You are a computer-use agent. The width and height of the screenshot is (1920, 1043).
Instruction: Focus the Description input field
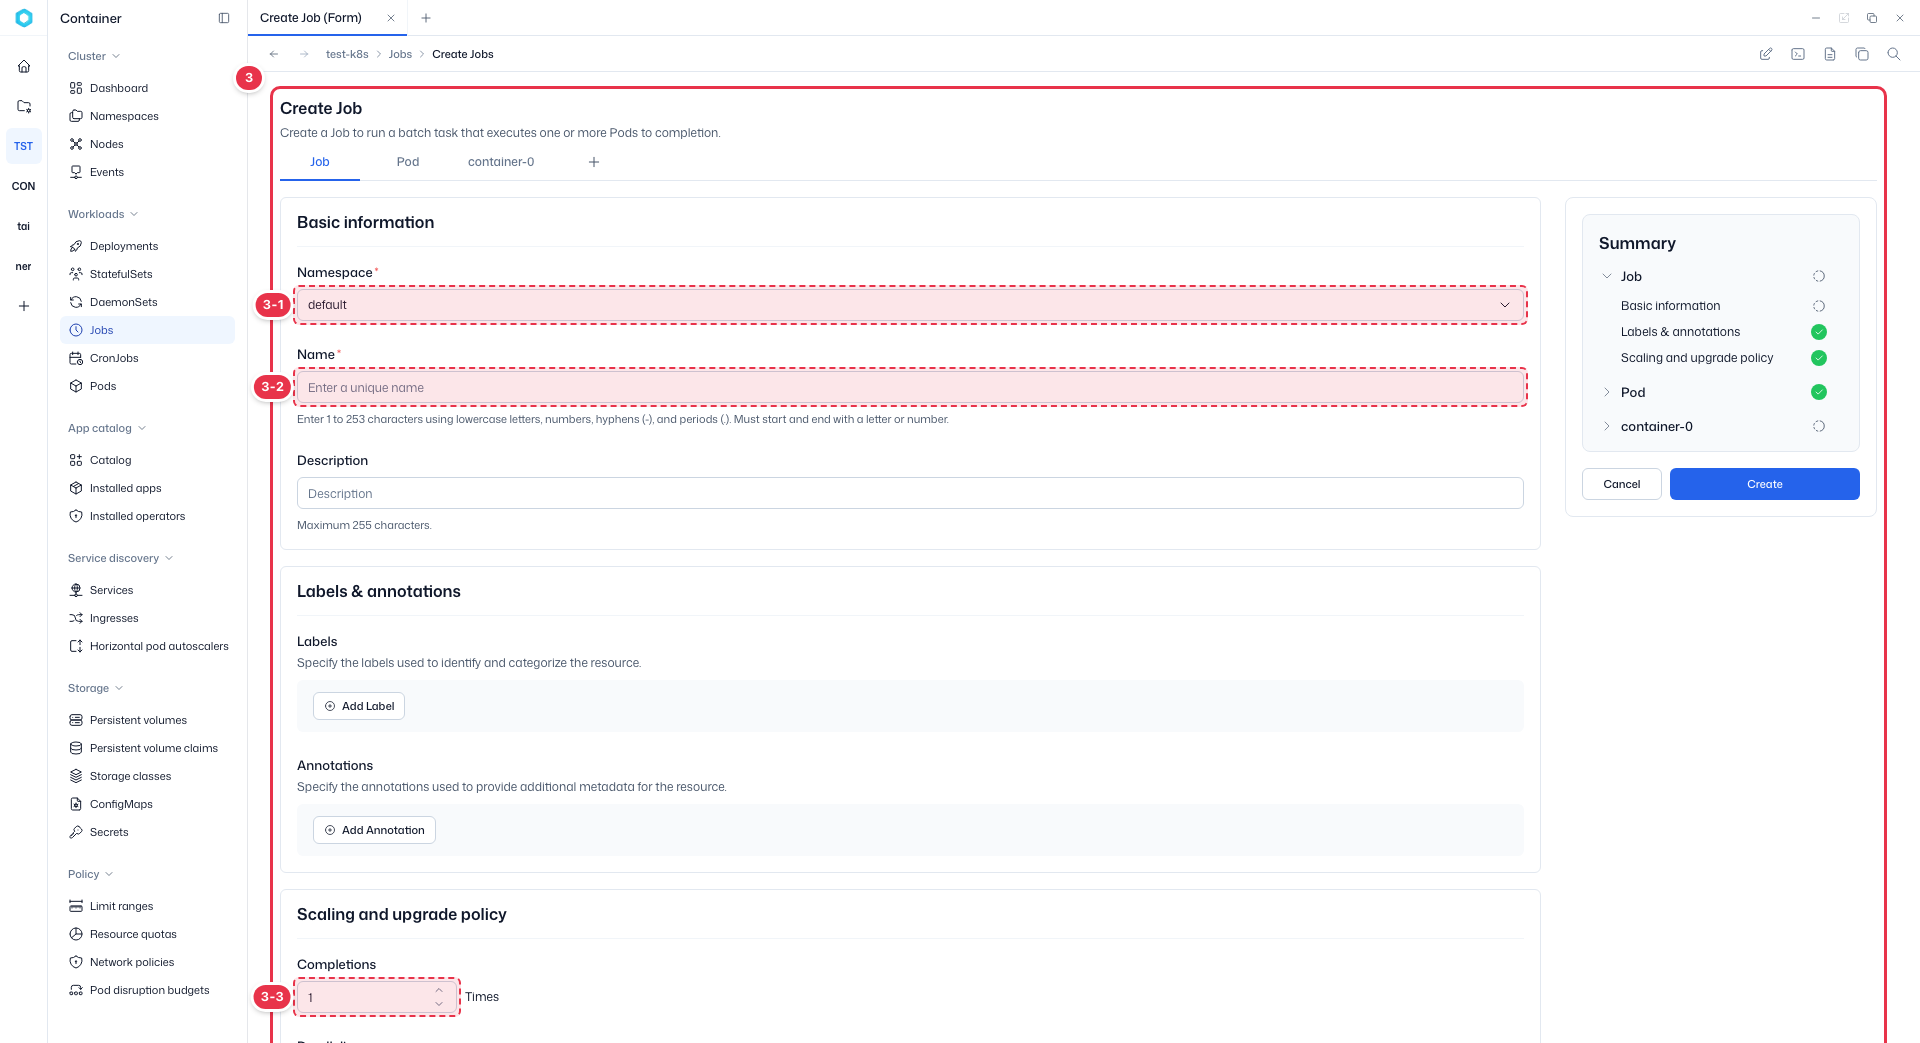(910, 493)
